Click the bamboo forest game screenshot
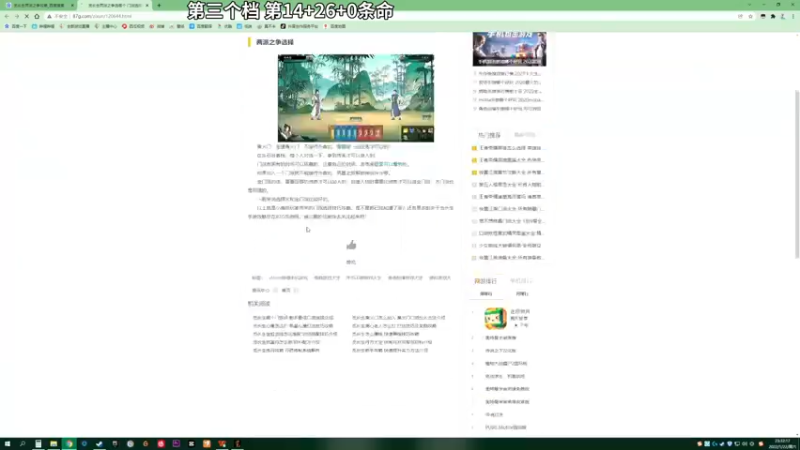Screen dimensions: 800x450 coord(356,98)
